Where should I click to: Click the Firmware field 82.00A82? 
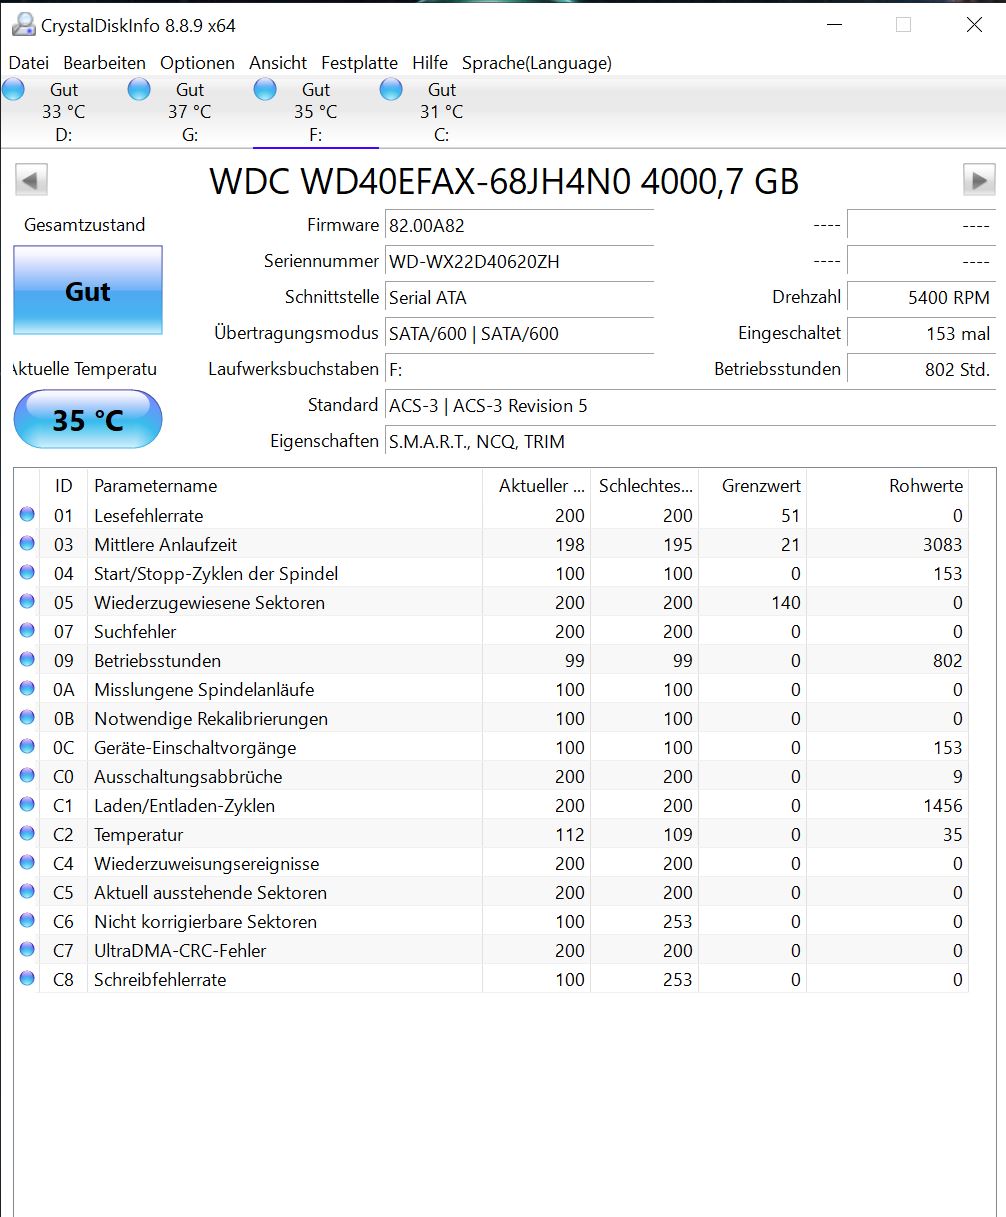(x=520, y=226)
